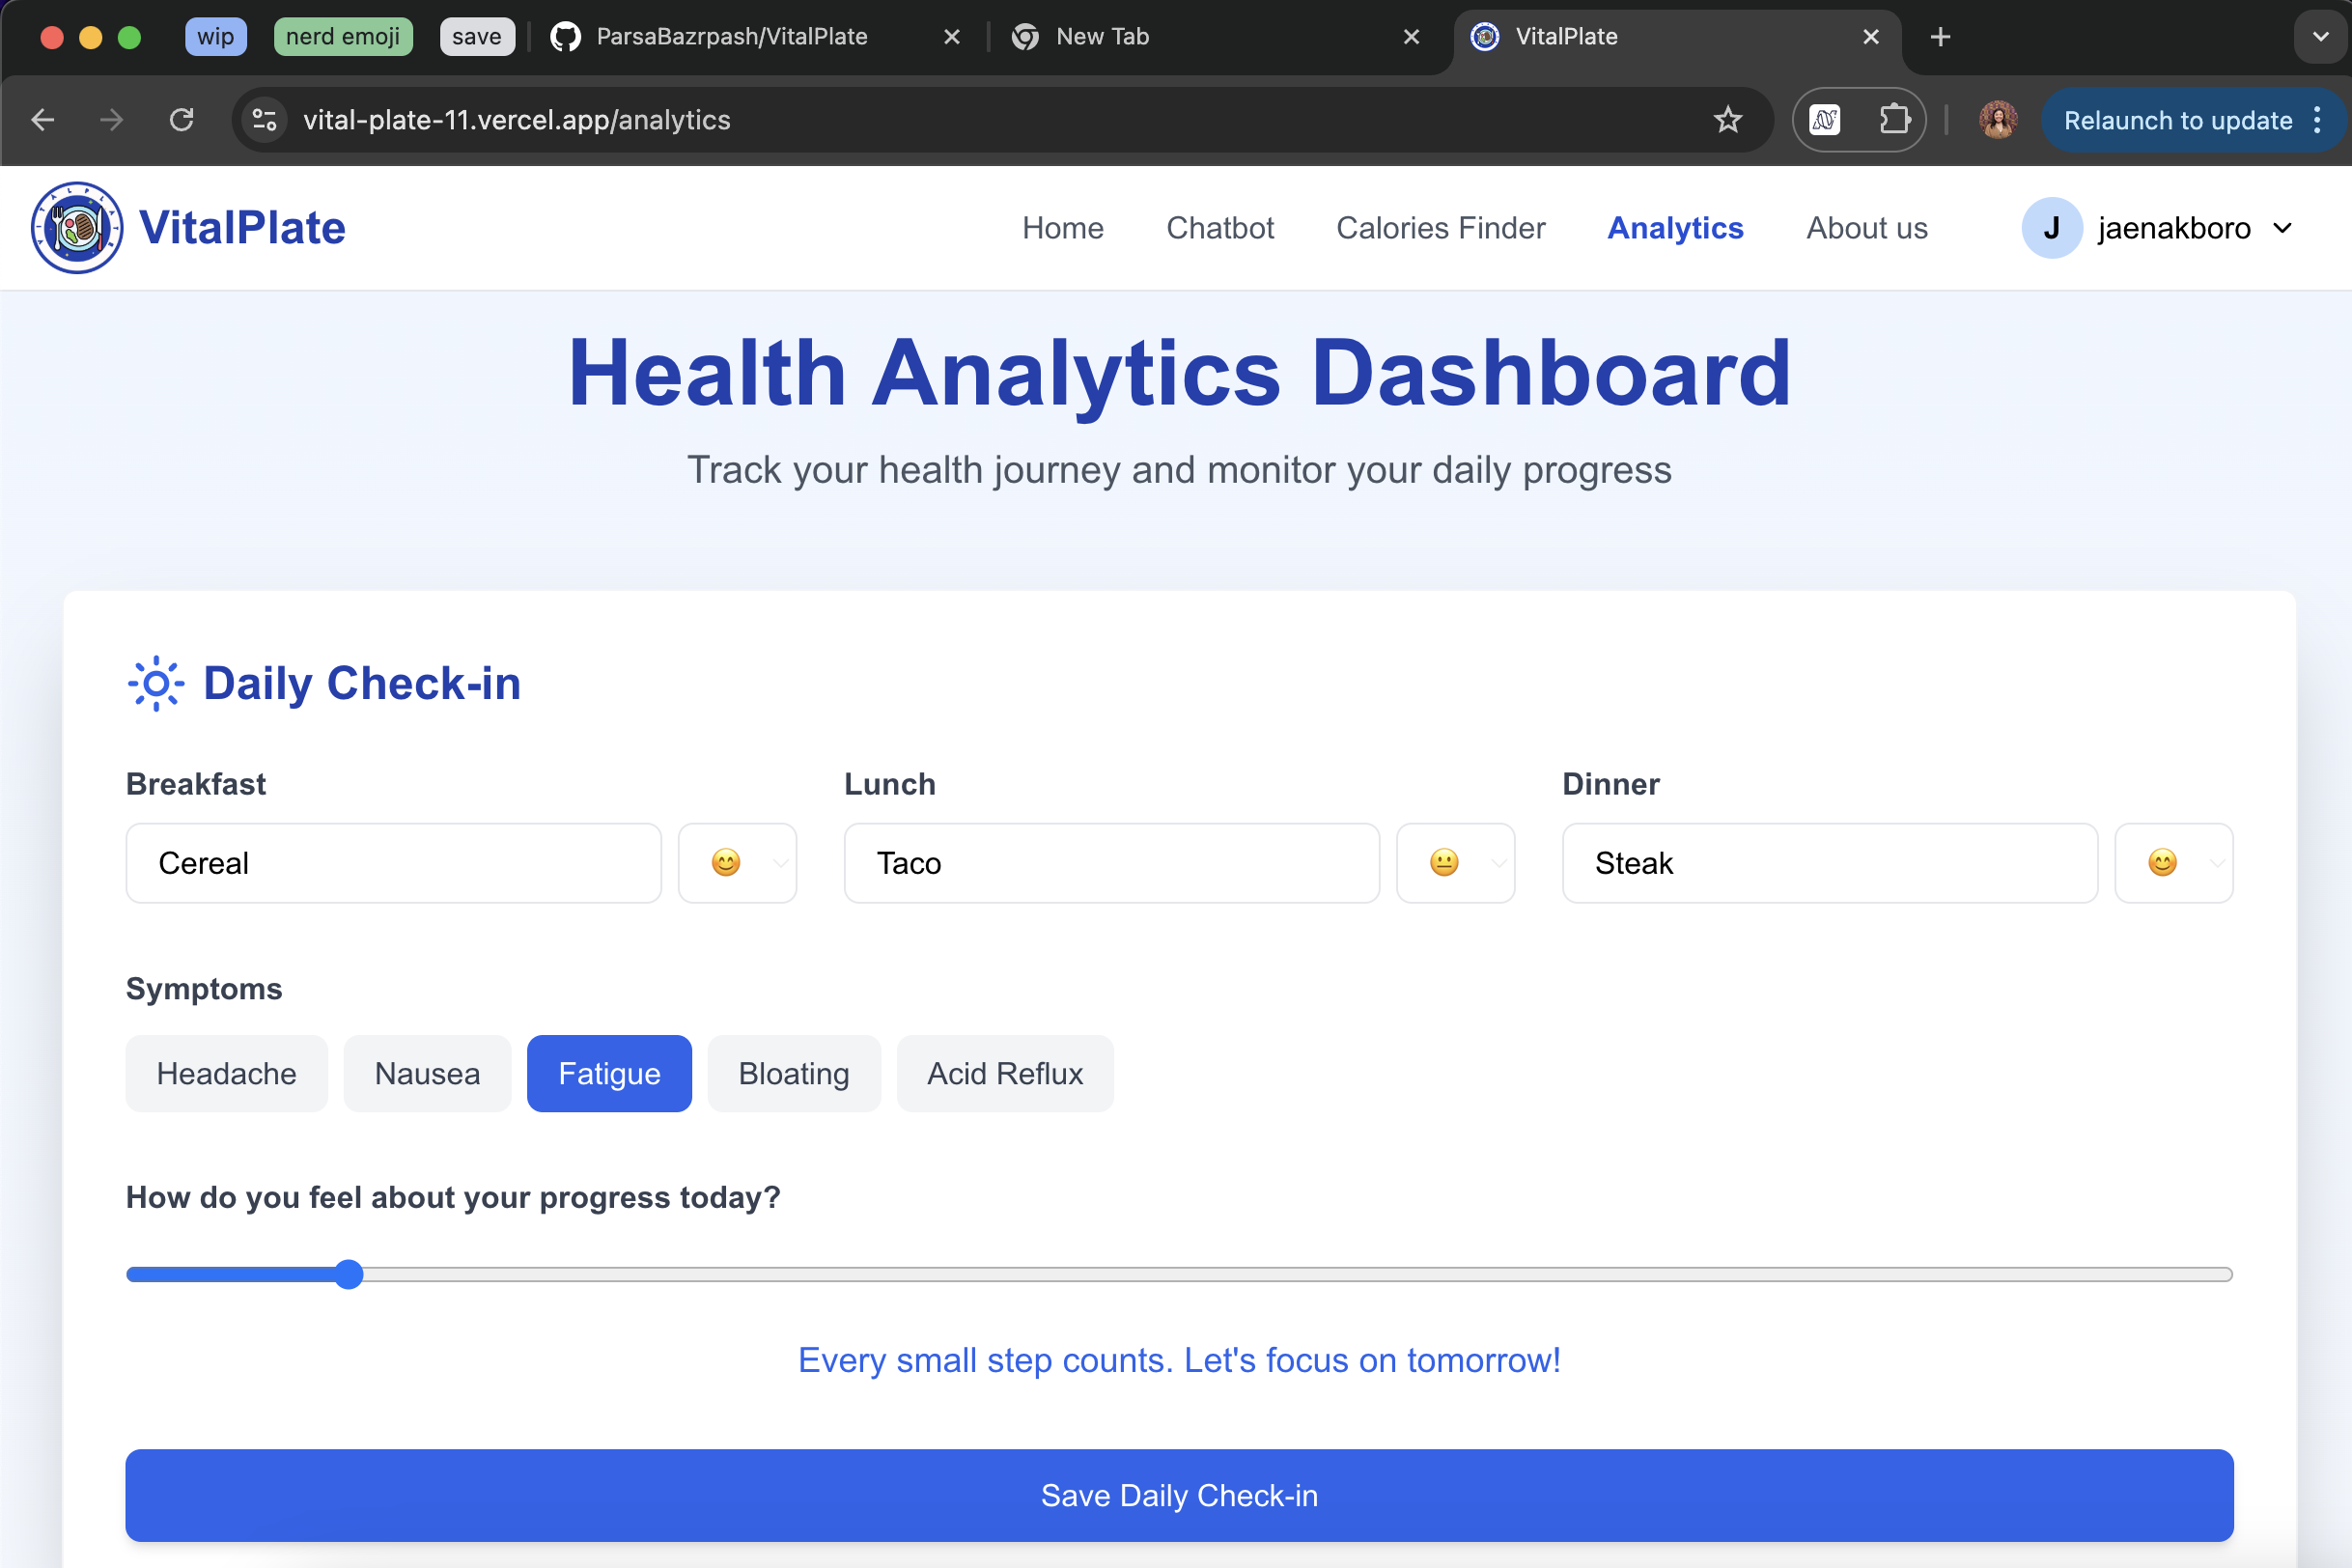Deselect the Fatigue symptom chip
Viewport: 2352px width, 1568px height.
point(609,1073)
